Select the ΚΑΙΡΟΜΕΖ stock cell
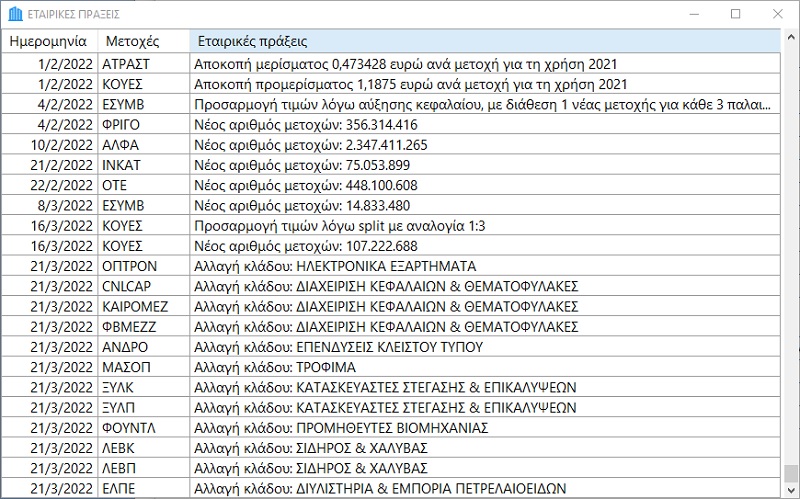800x499 pixels. [x=143, y=307]
